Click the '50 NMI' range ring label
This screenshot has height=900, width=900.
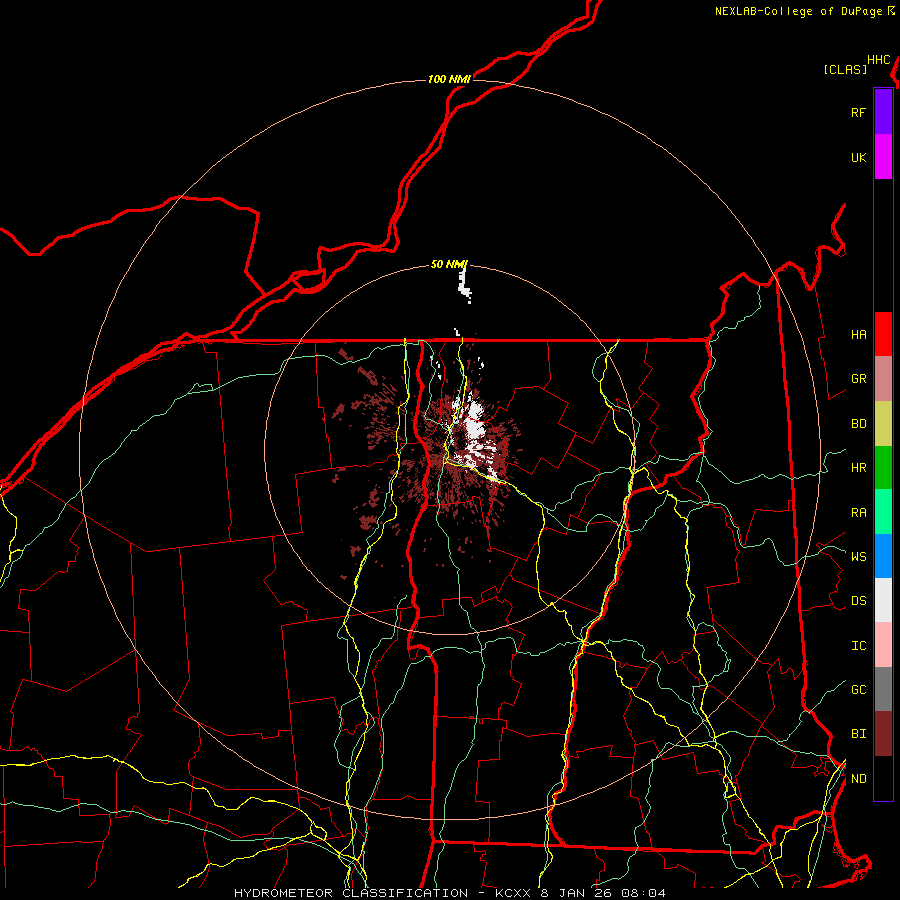pos(449,265)
